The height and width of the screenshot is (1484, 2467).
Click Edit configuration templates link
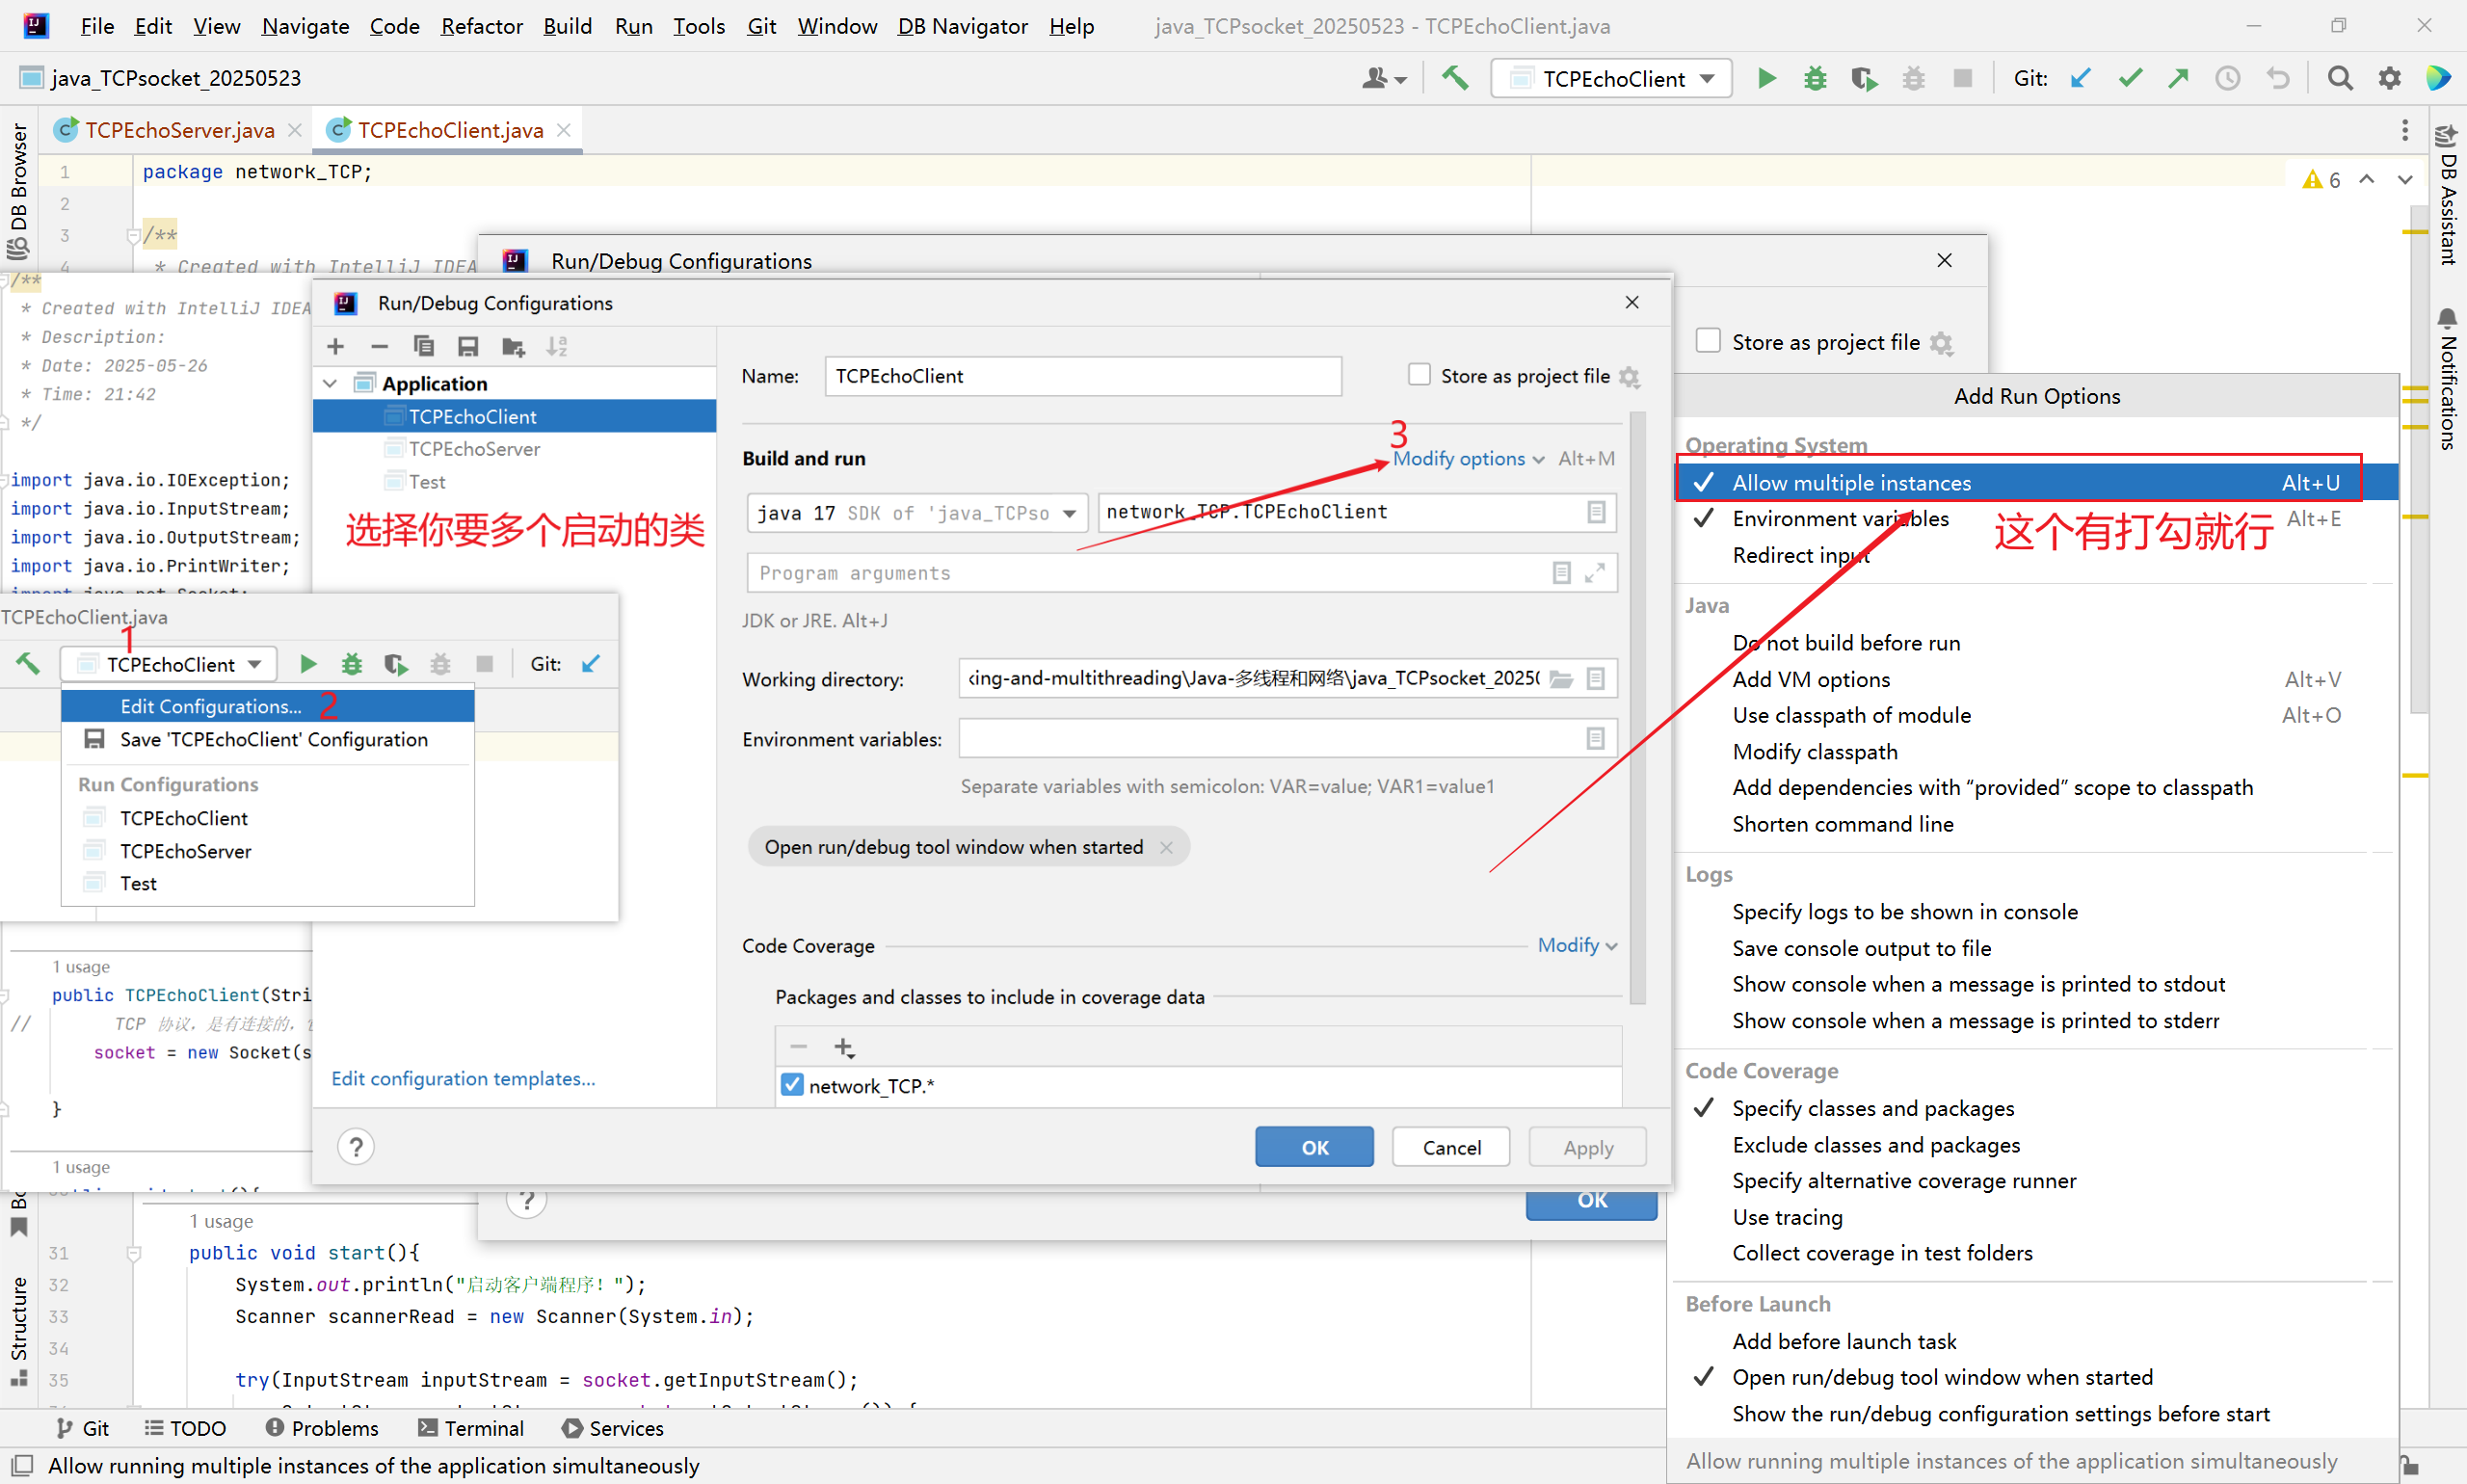point(463,1078)
